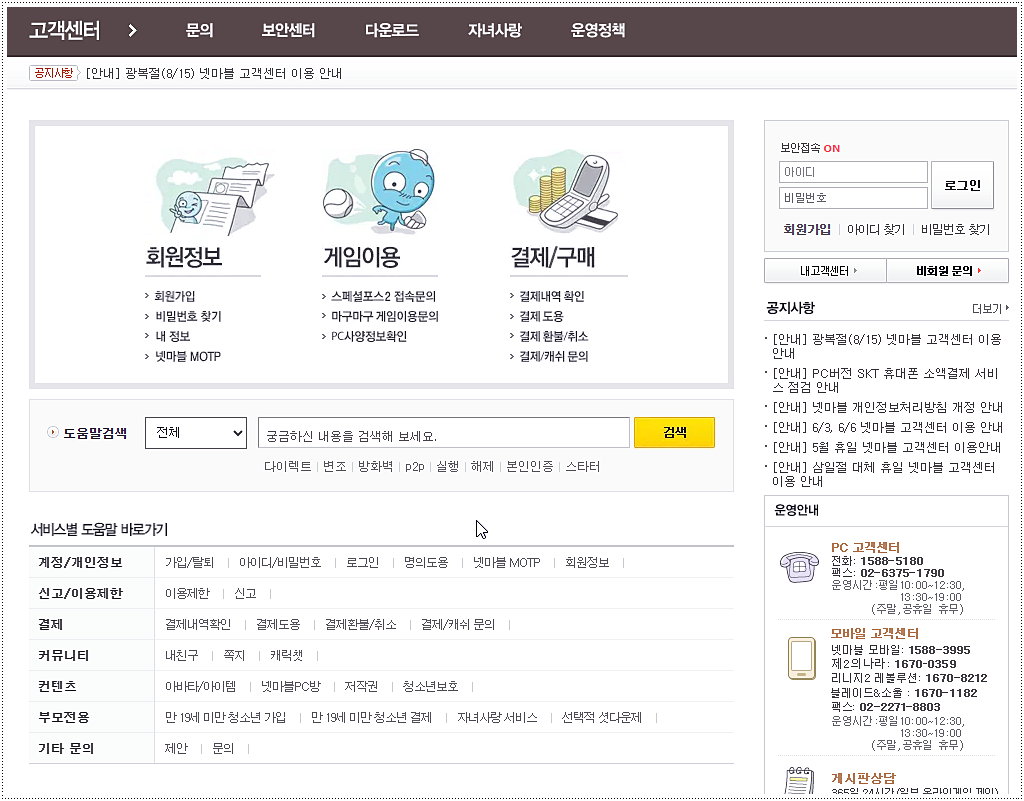Image resolution: width=1024 pixels, height=801 pixels.
Task: Open the 전체 category dropdown
Action: (196, 433)
